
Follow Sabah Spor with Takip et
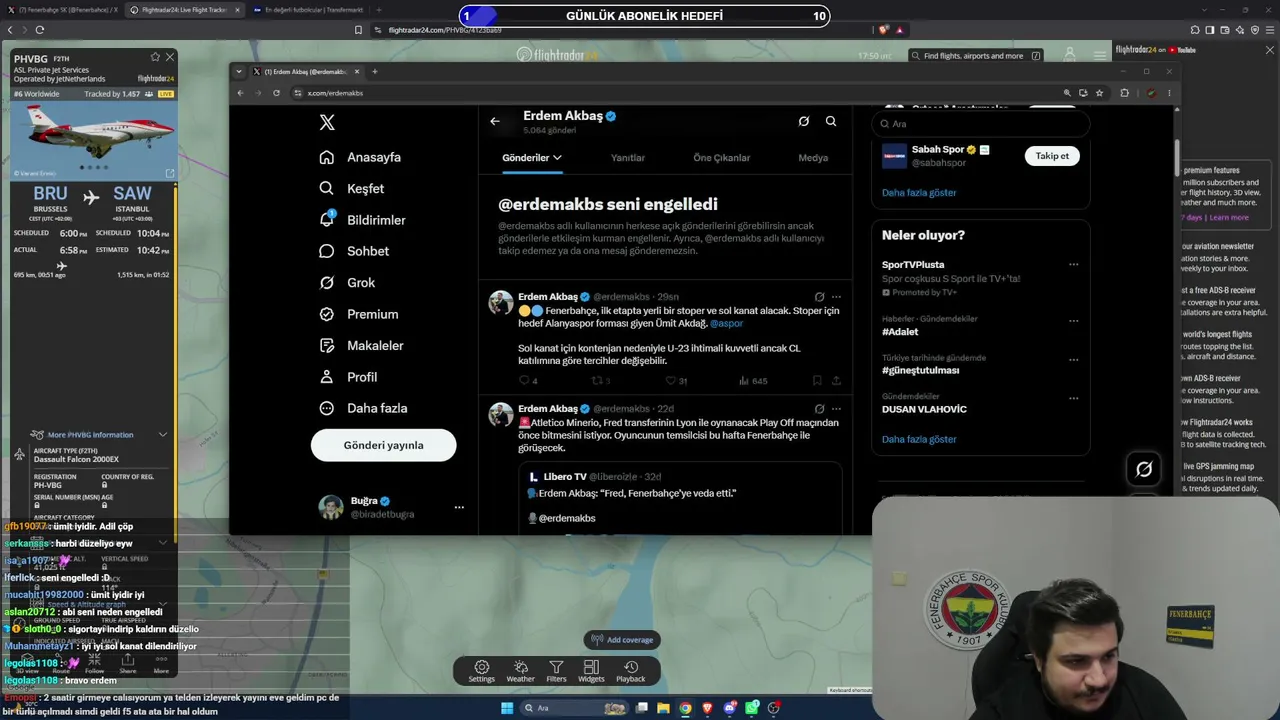tap(1052, 156)
